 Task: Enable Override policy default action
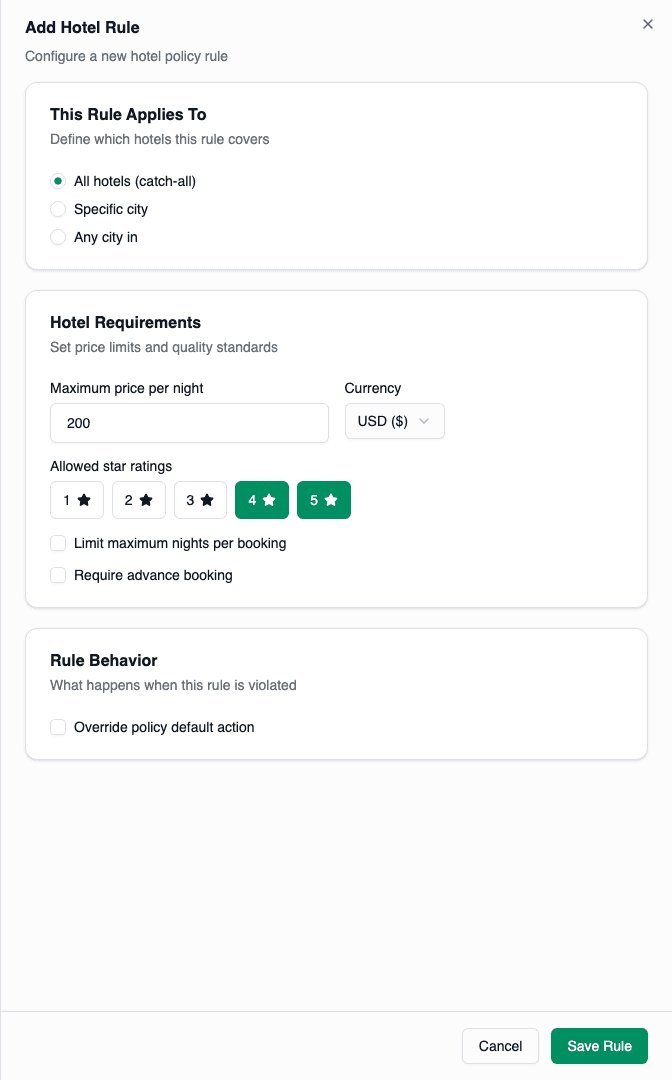pos(58,727)
